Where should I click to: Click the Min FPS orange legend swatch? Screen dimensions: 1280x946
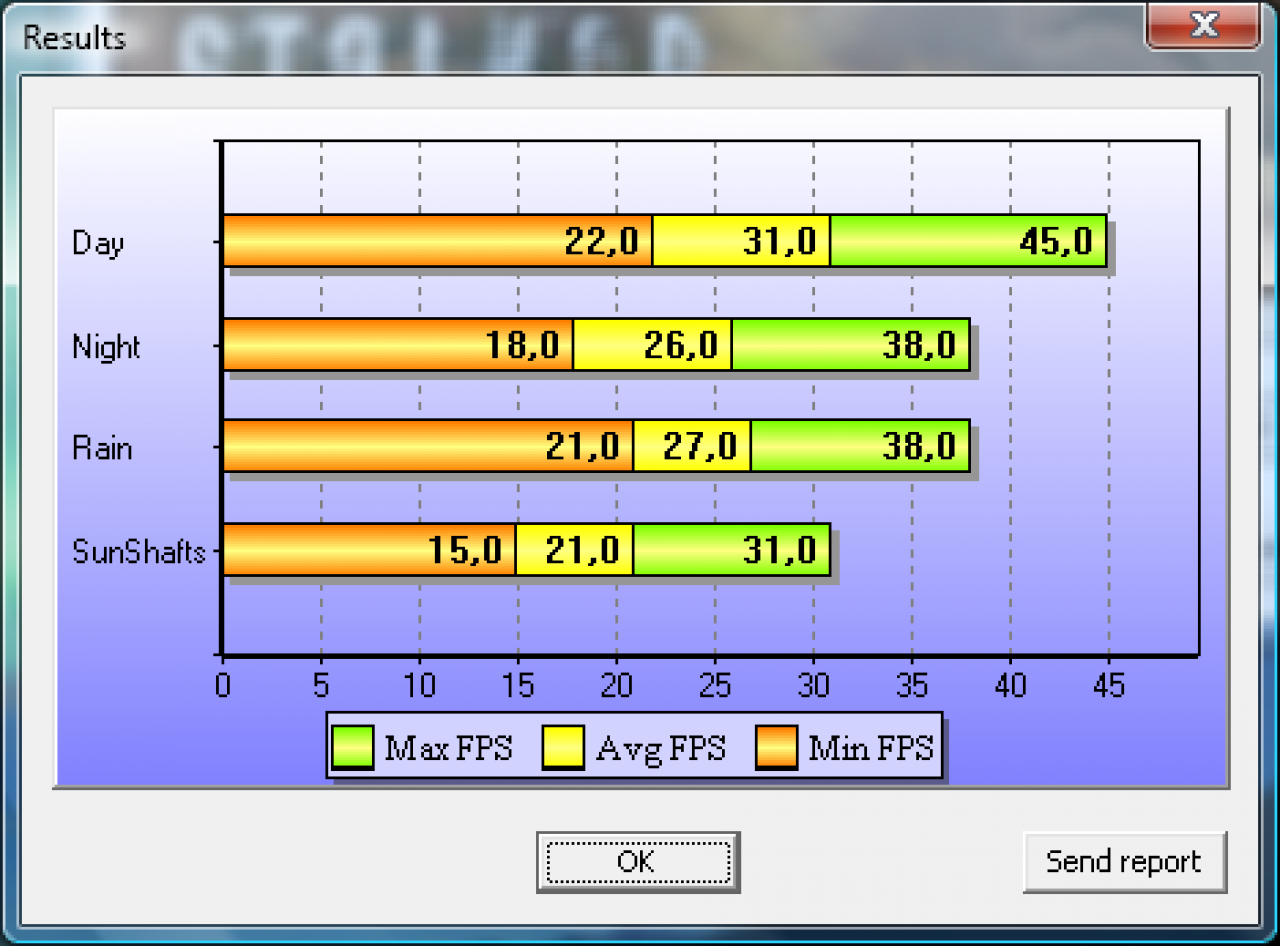[776, 748]
